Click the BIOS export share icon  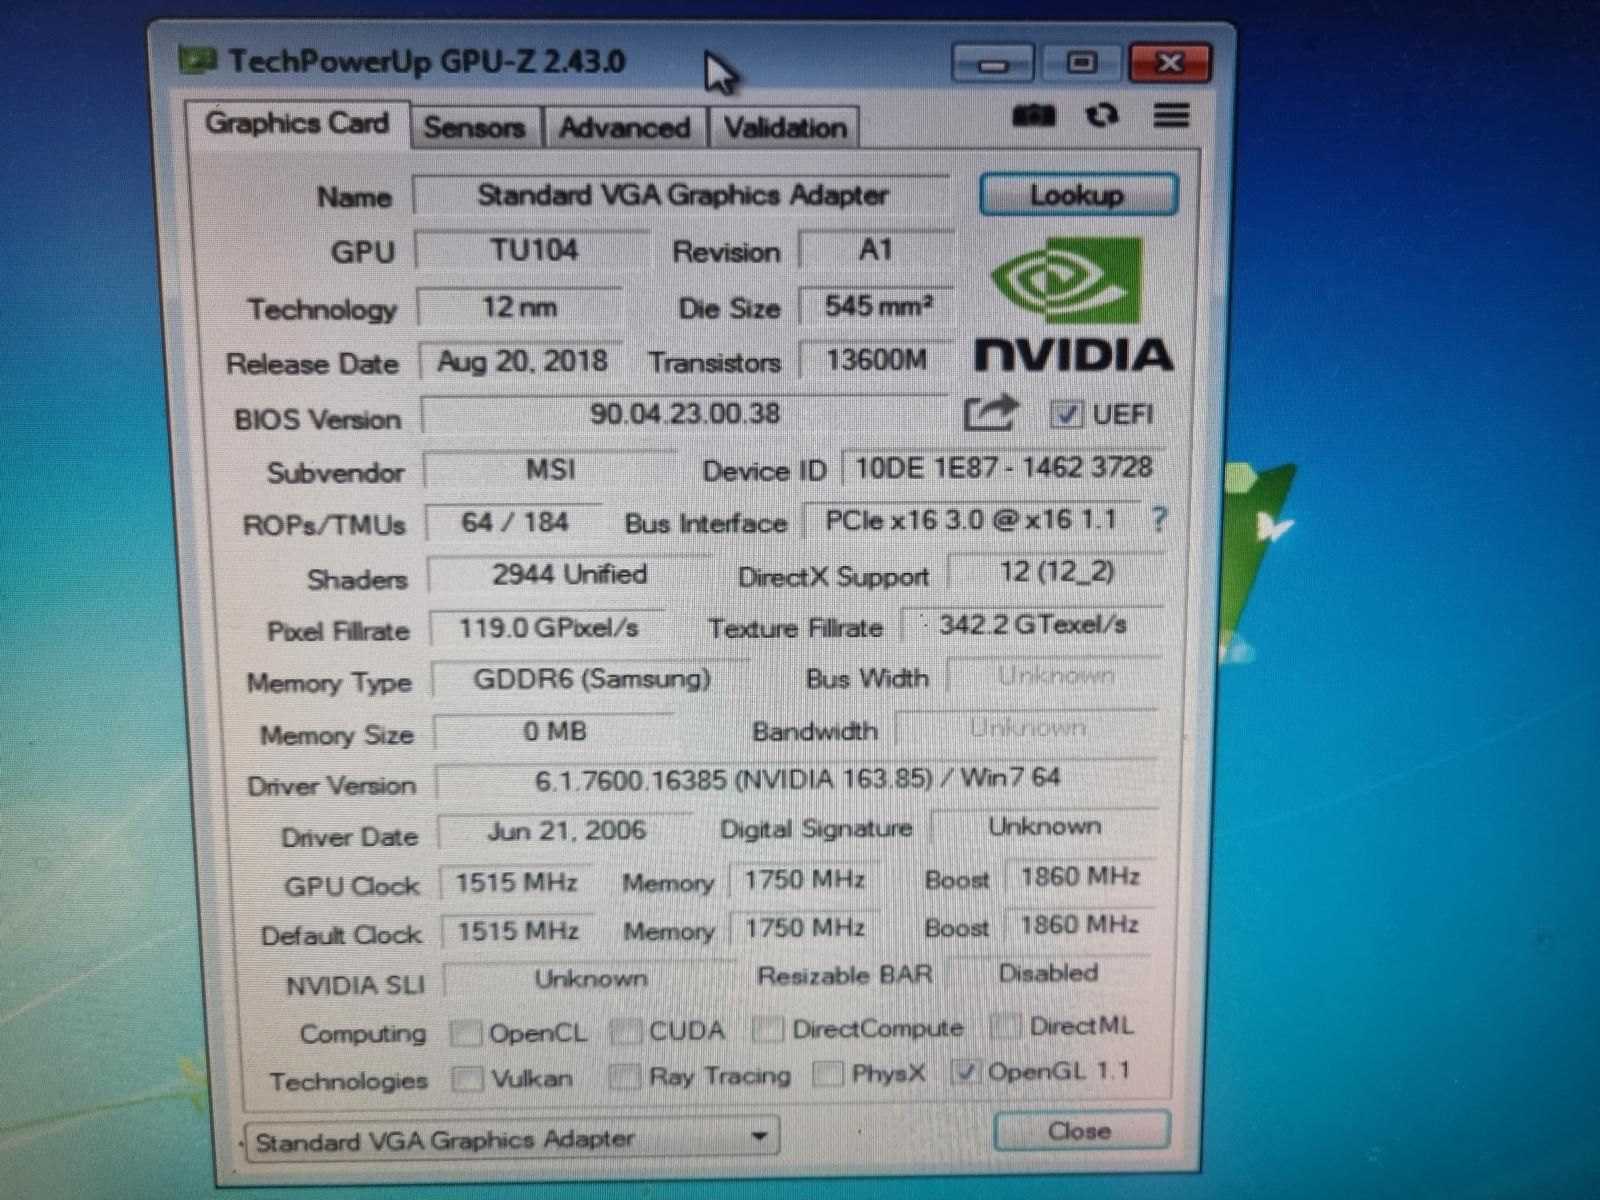[990, 413]
